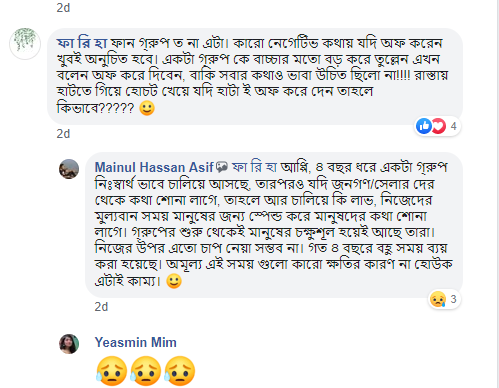Image resolution: width=499 pixels, height=388 pixels.
Task: Click the author badge icon beside Mainul Hassan Asif
Action: coord(222,167)
